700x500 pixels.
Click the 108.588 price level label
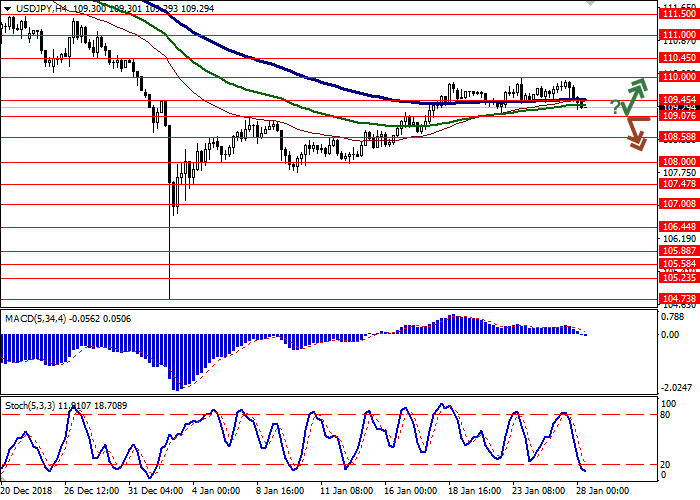(678, 136)
